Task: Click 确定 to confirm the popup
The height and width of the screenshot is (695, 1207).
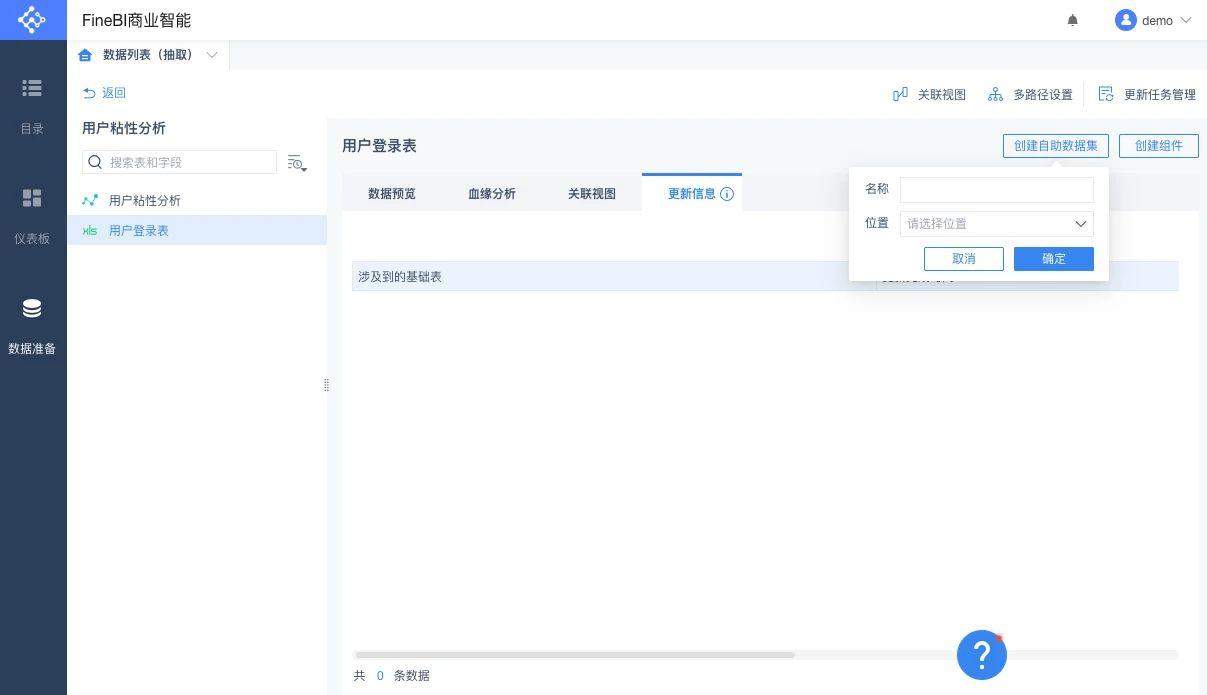Action: point(1054,259)
